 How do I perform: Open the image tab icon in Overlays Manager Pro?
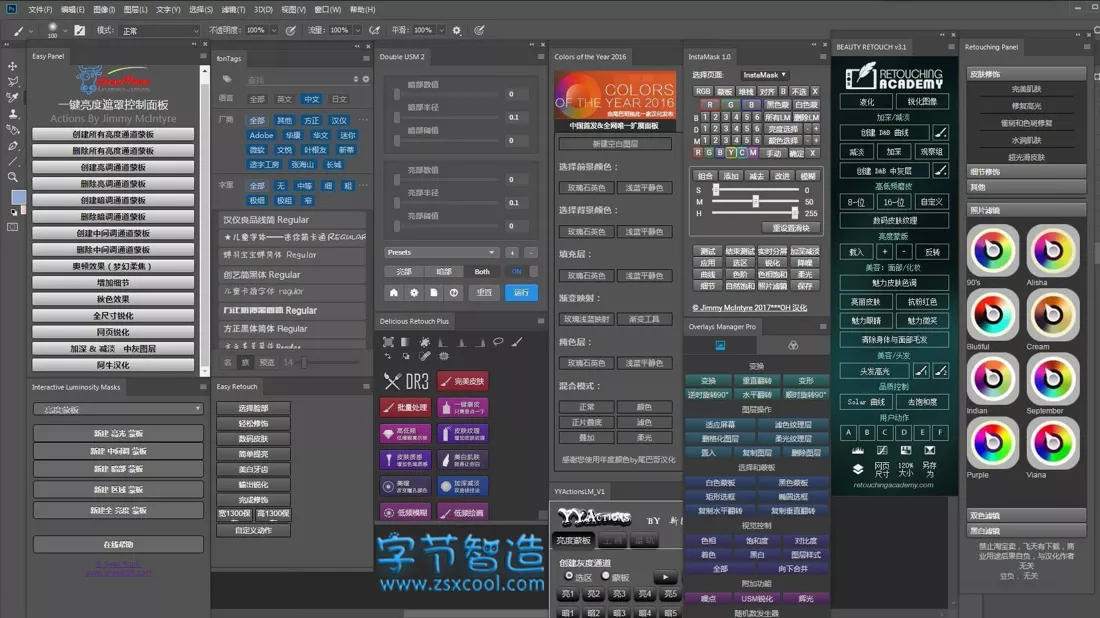720,345
